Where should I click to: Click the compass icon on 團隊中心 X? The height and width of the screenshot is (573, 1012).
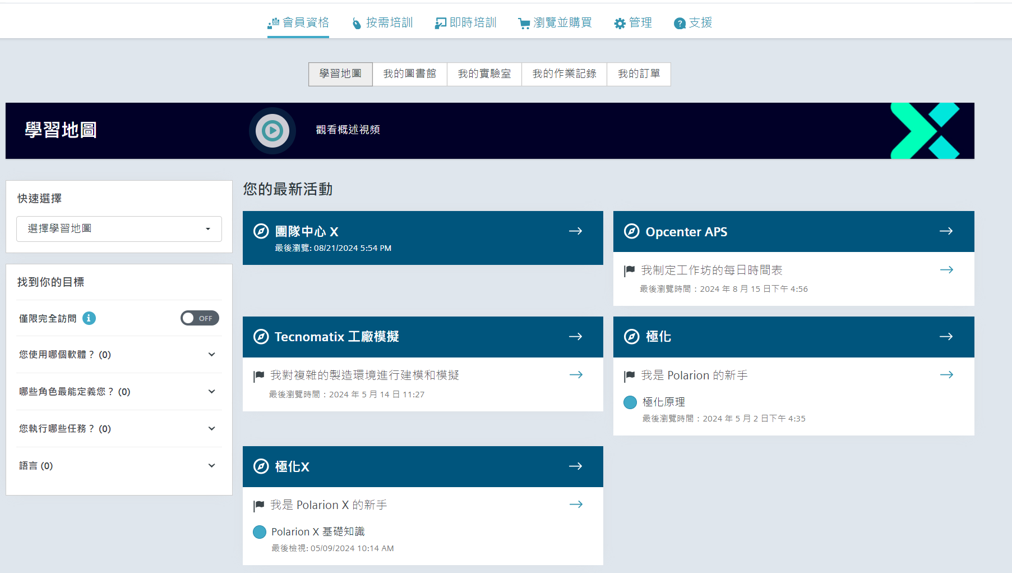tap(261, 231)
